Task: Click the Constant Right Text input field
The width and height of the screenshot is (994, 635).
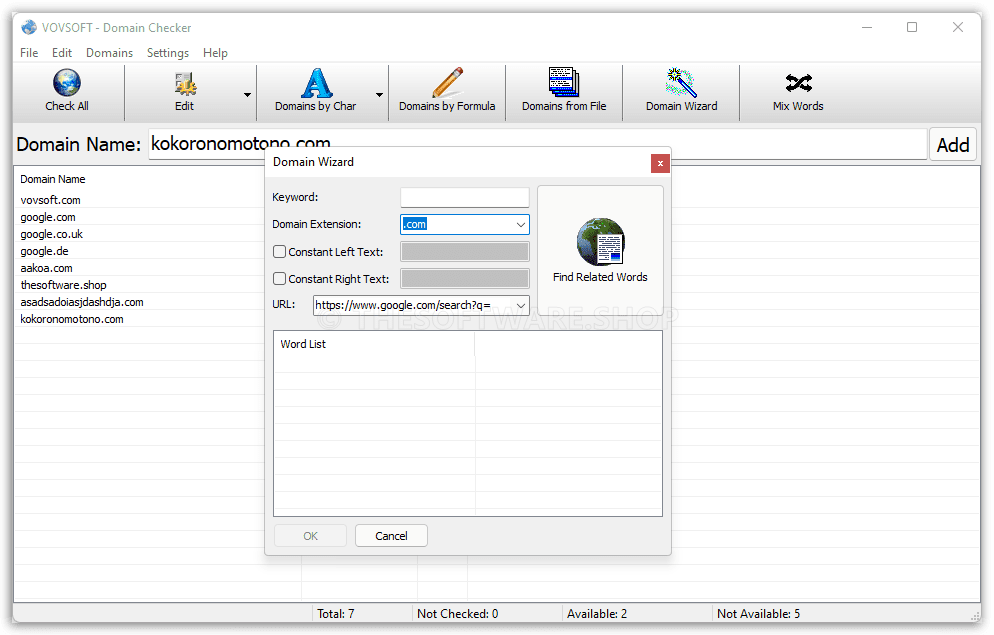Action: [x=465, y=278]
